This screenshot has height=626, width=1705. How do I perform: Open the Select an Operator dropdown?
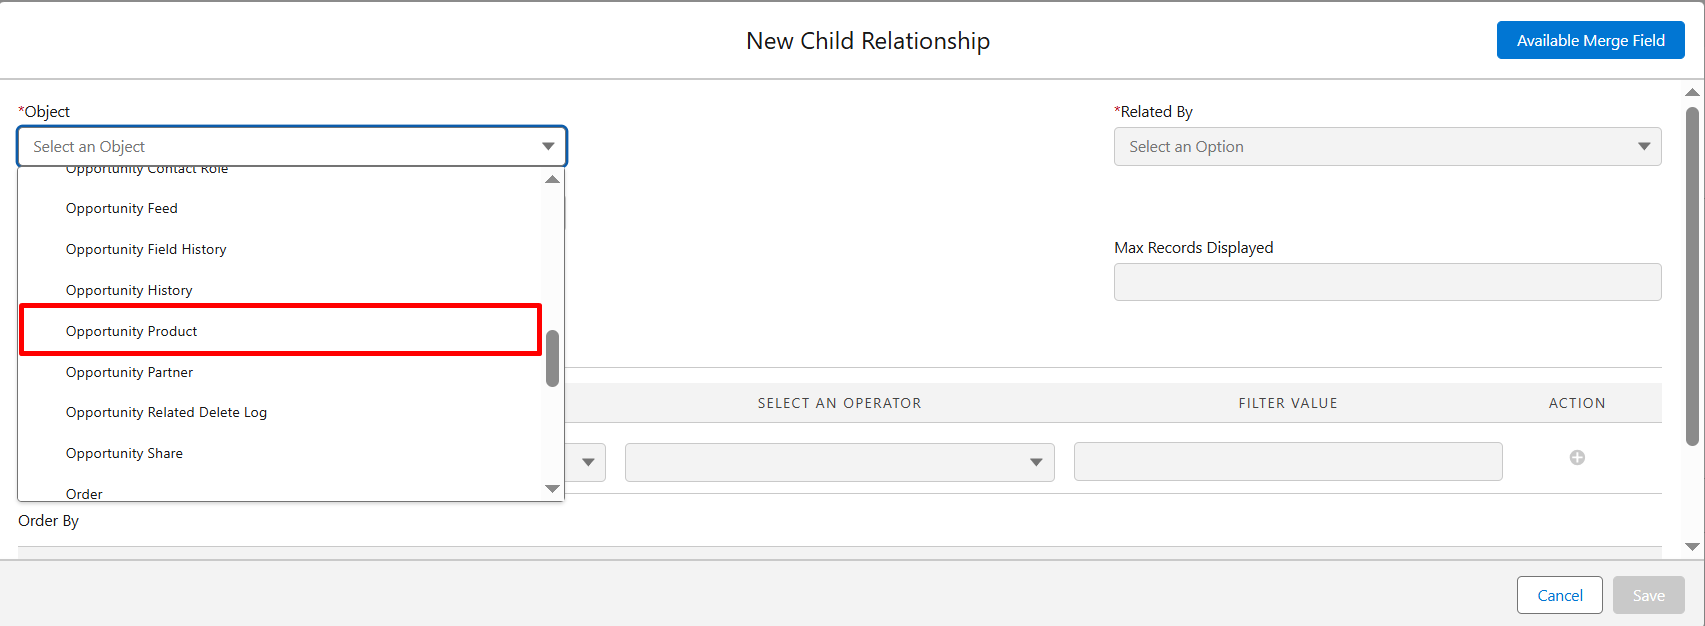(839, 462)
